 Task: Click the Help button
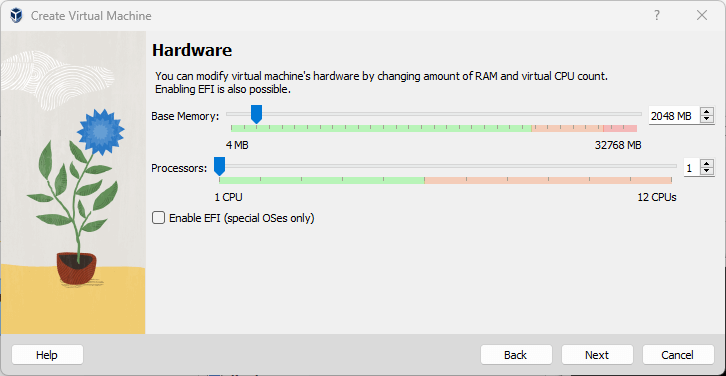47,355
